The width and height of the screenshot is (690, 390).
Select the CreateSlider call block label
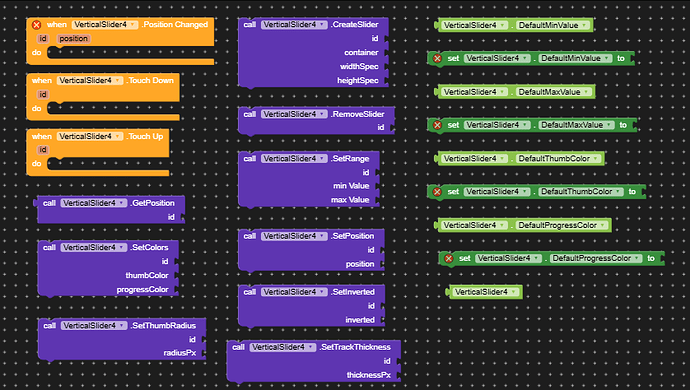pyautogui.click(x=355, y=25)
